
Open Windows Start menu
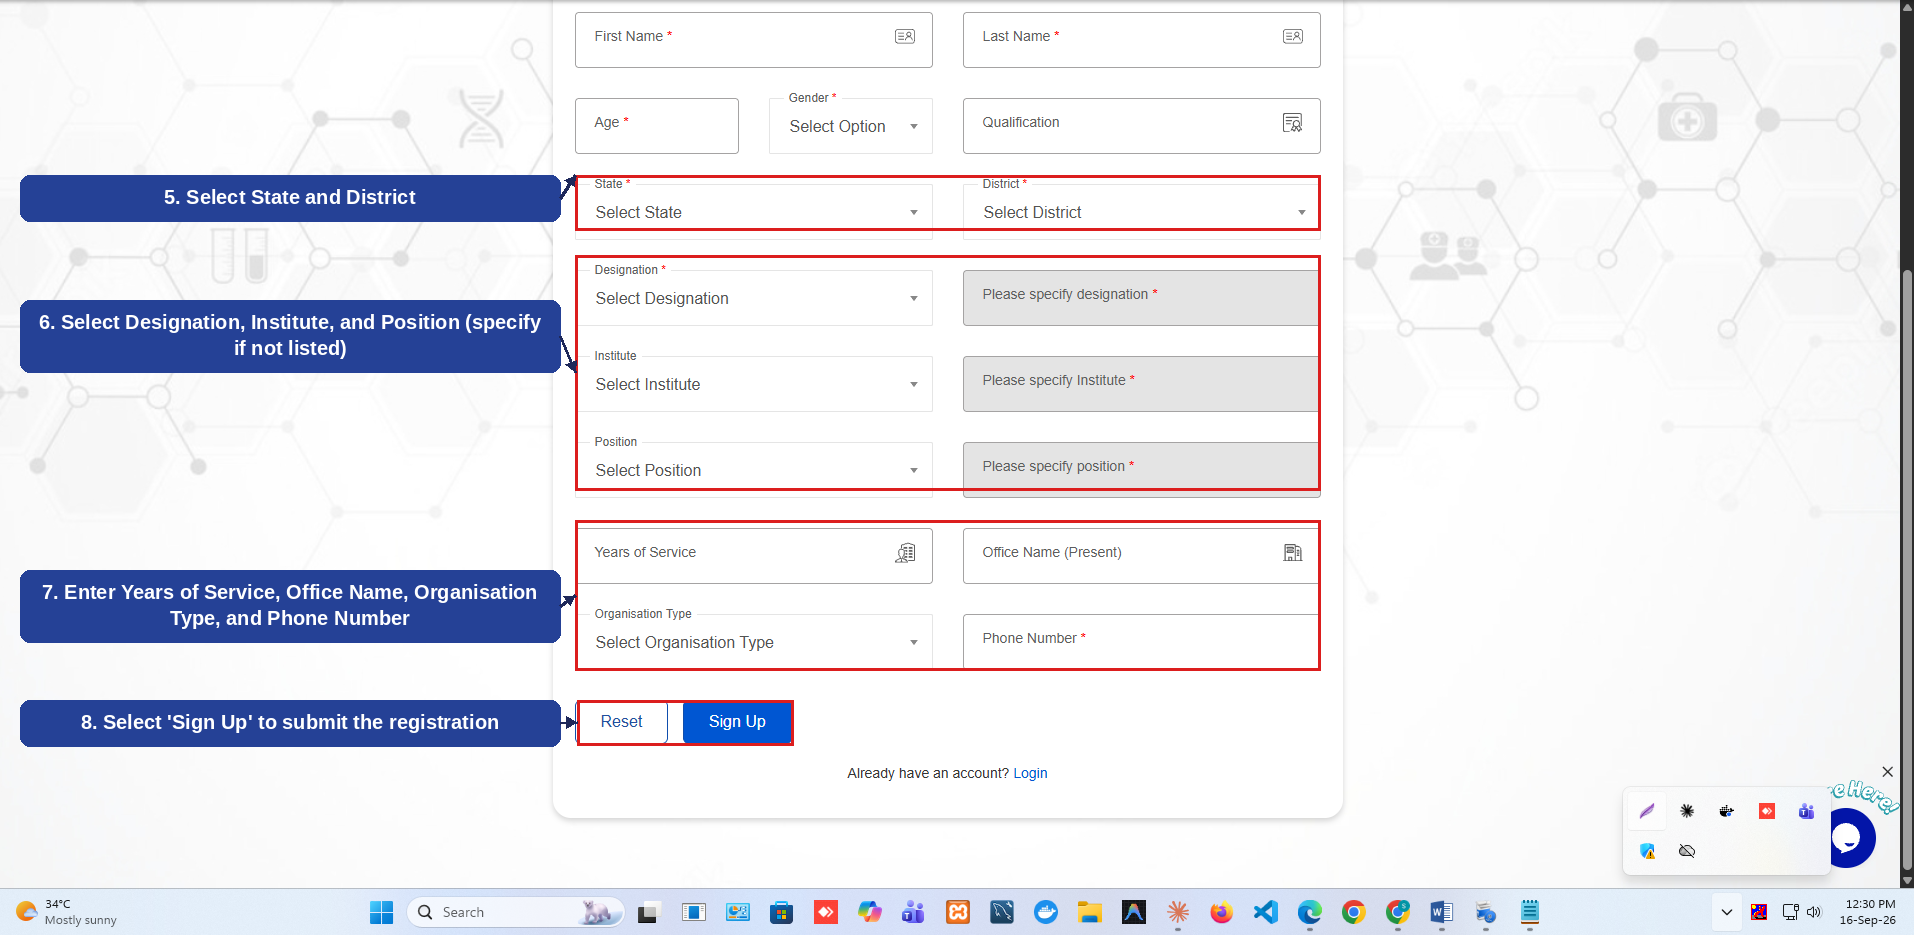click(381, 912)
